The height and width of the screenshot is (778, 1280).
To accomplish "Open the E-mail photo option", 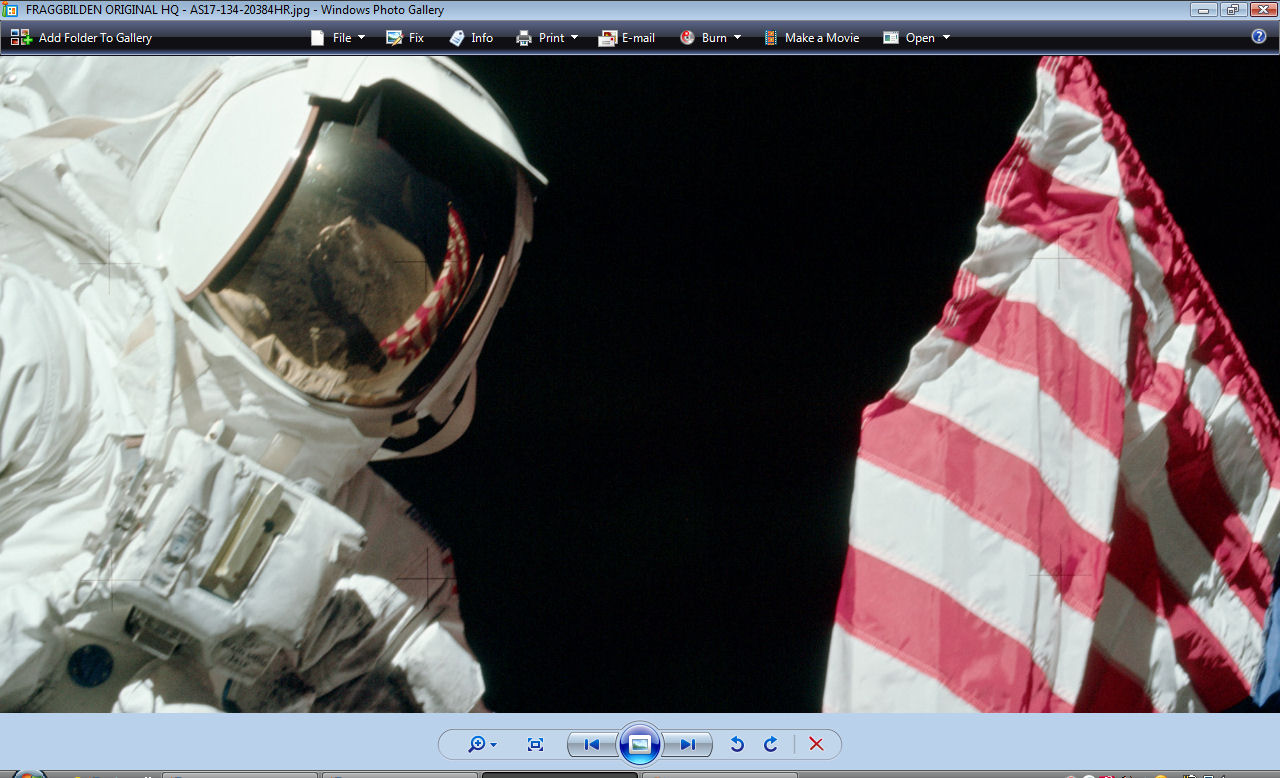I will (627, 37).
